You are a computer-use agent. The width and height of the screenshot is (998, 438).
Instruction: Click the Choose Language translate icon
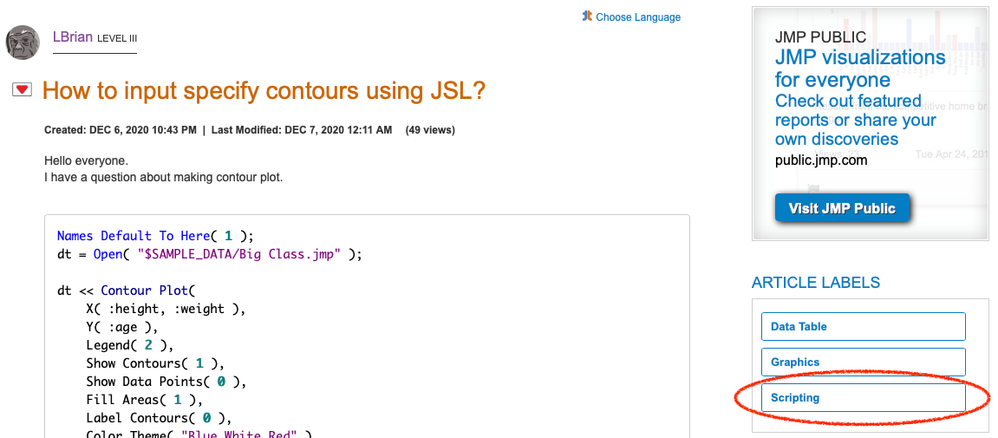click(587, 17)
